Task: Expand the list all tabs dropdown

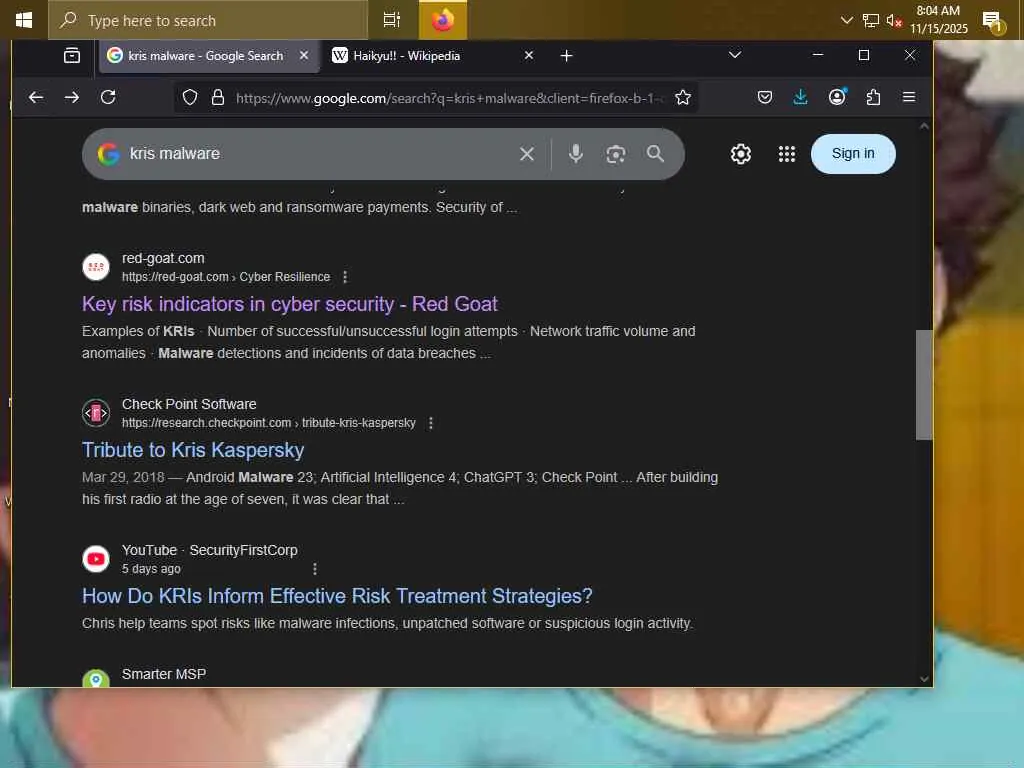Action: tap(735, 55)
